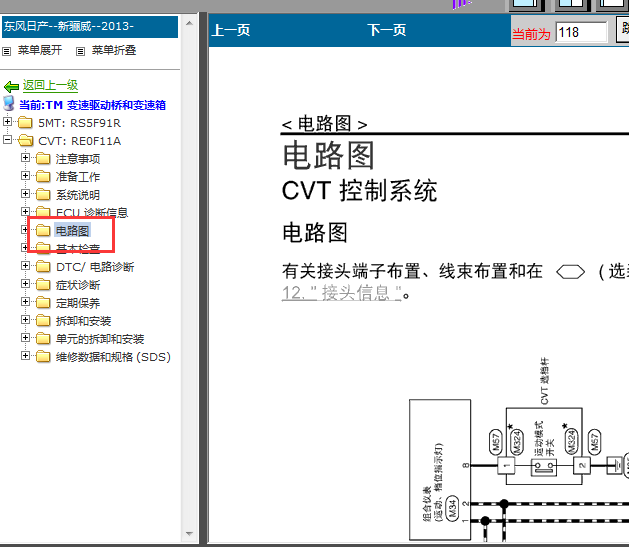Expand the 准备工作 folder

click(25, 176)
